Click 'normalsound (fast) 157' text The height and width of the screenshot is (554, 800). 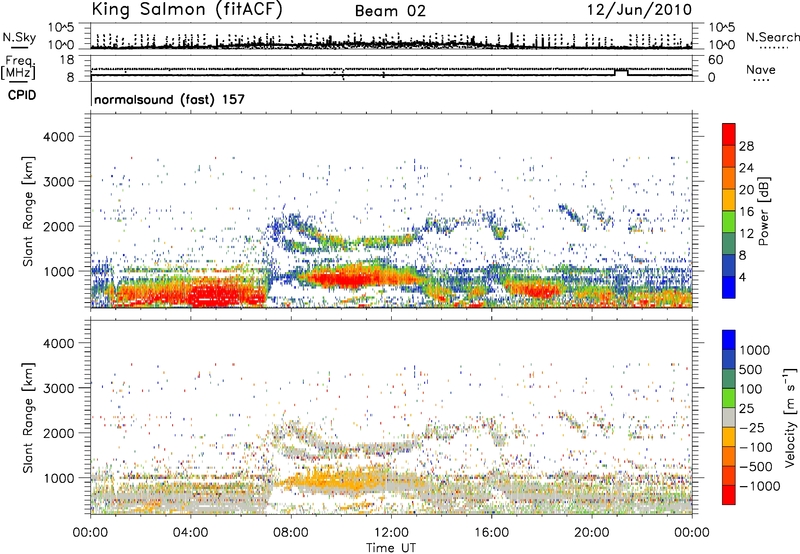169,99
